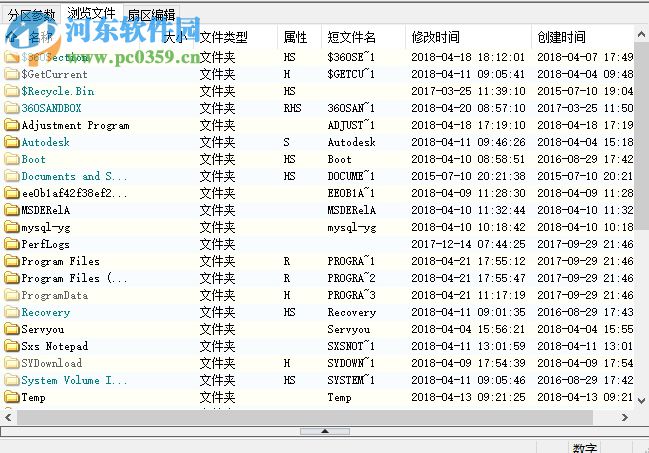Click modified time 2018-04-20 08:57:10
The width and height of the screenshot is (649, 453).
click(x=468, y=108)
